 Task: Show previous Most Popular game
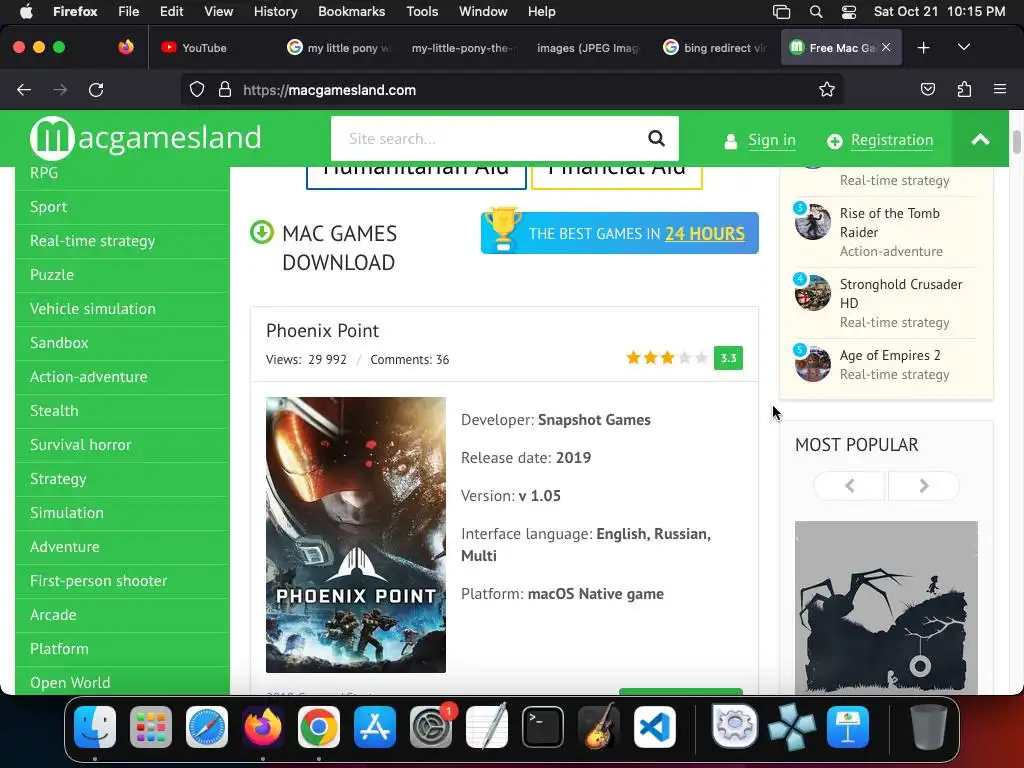click(x=850, y=486)
